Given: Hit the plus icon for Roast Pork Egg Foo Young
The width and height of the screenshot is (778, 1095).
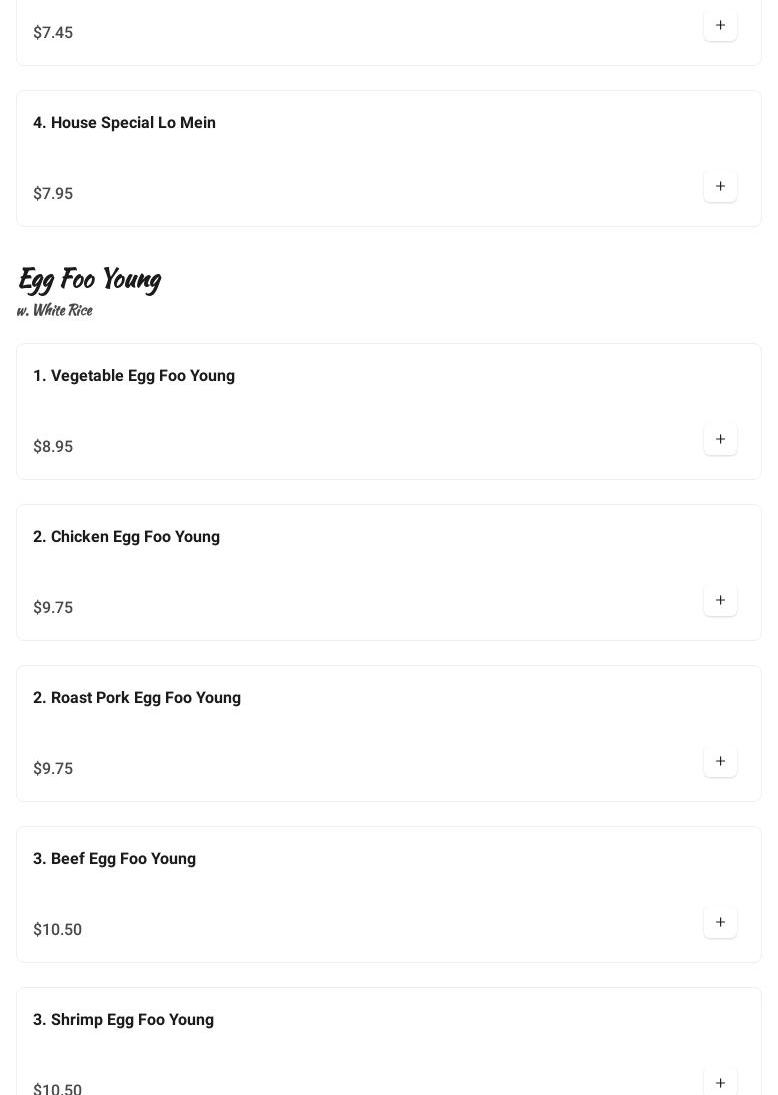Looking at the screenshot, I should pyautogui.click(x=720, y=761).
